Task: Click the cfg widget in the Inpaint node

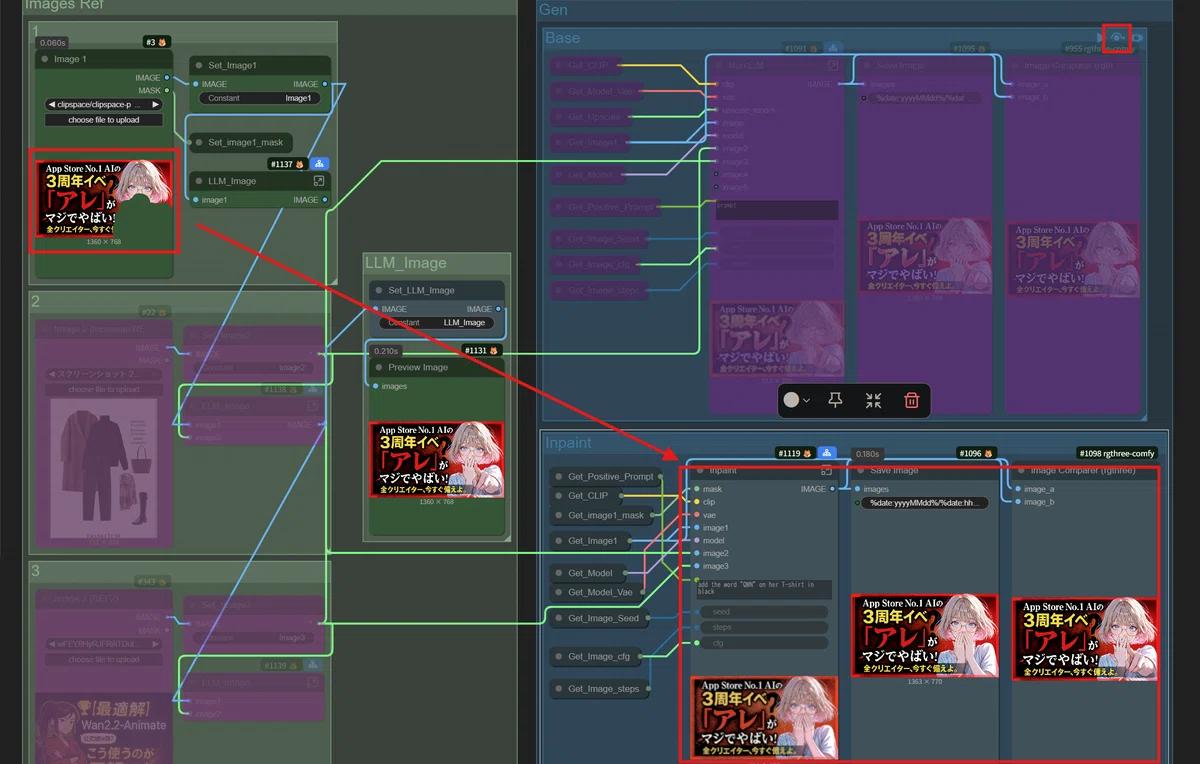Action: pos(763,643)
